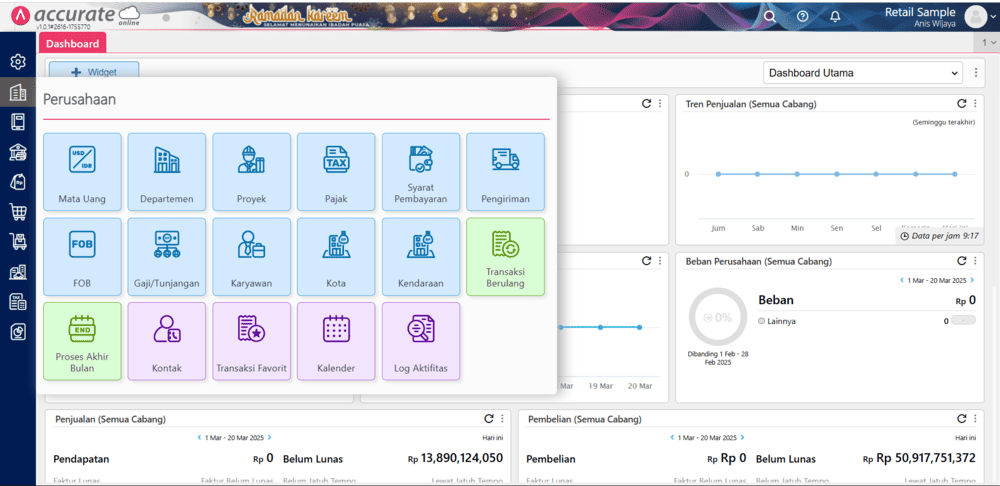The width and height of the screenshot is (1000, 486).
Task: Open the Pajak tax tile
Action: click(x=336, y=172)
